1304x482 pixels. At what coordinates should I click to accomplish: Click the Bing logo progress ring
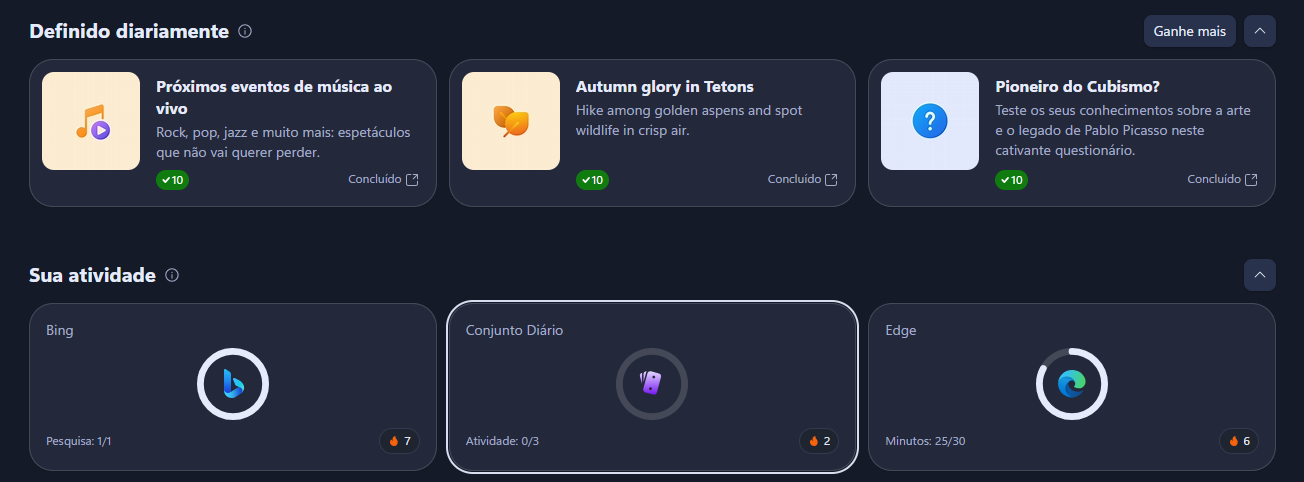click(233, 383)
